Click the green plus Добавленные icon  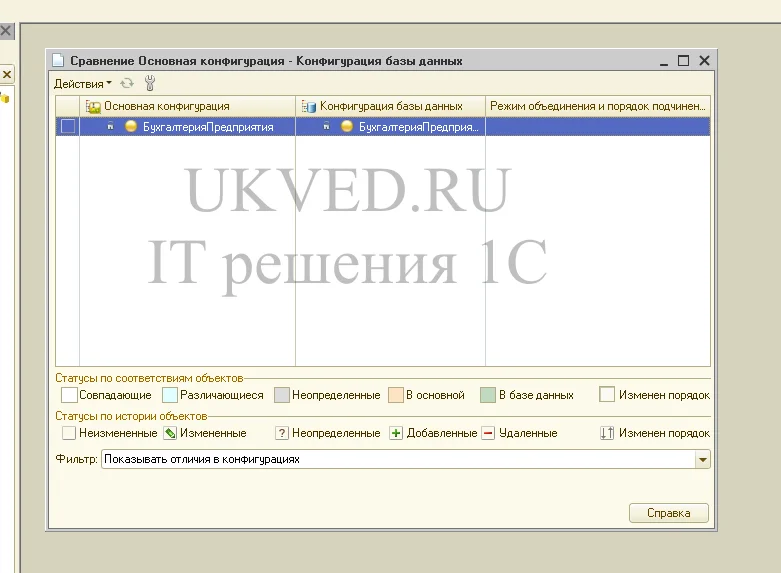396,433
